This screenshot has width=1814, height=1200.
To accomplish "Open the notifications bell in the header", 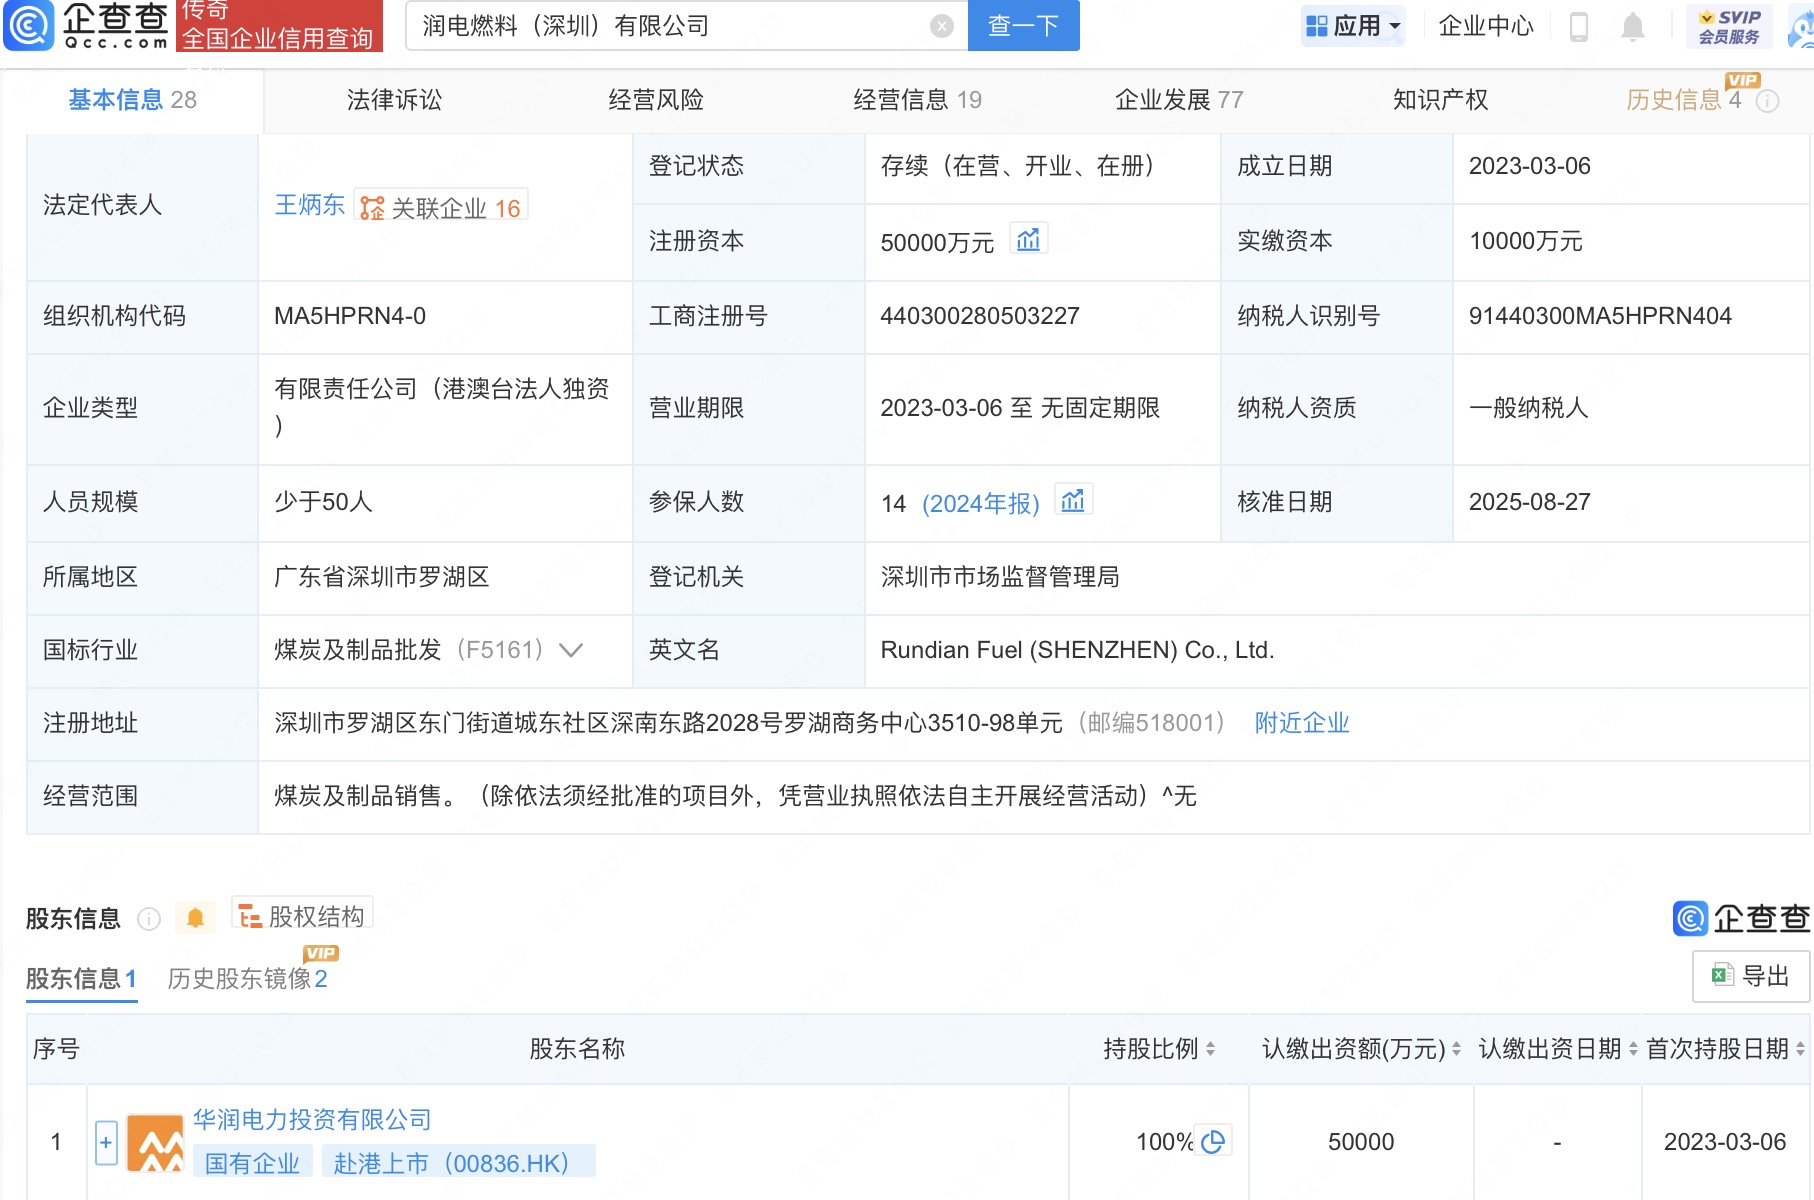I will (x=1632, y=27).
